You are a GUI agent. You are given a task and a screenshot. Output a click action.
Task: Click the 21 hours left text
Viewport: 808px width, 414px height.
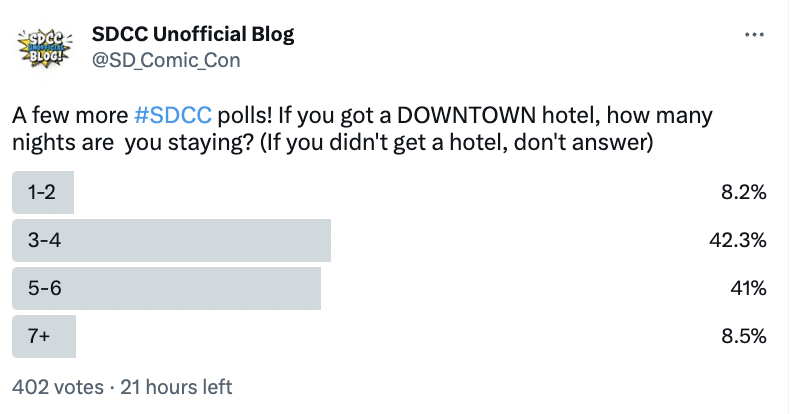pyautogui.click(x=176, y=387)
